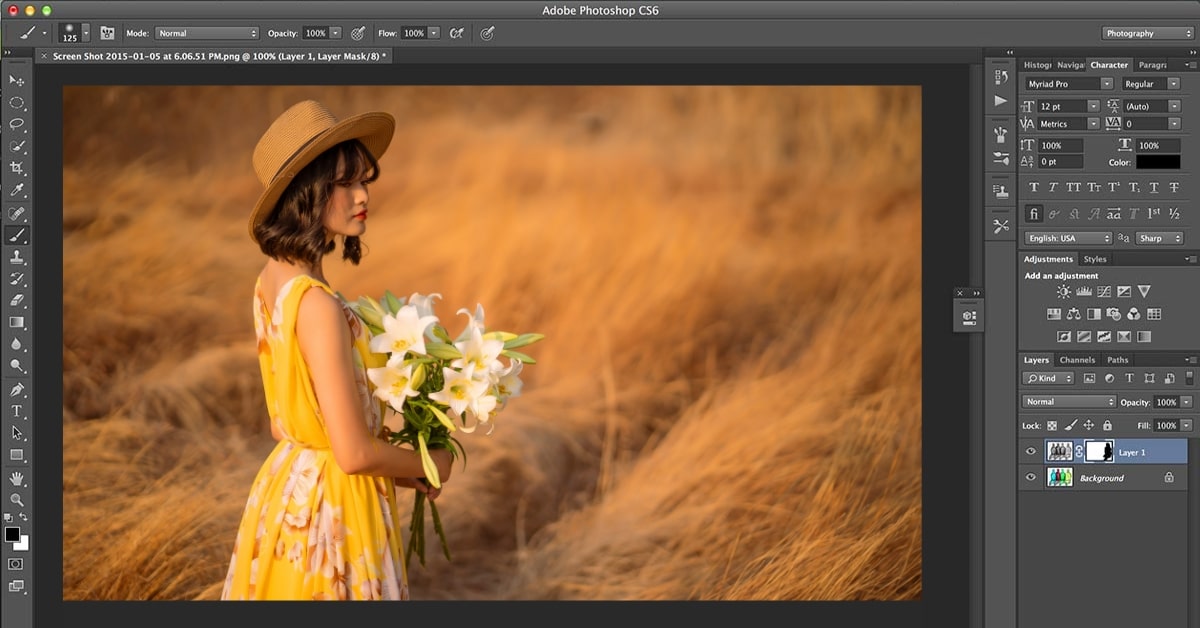Open the Actions panel play icon

click(1001, 101)
